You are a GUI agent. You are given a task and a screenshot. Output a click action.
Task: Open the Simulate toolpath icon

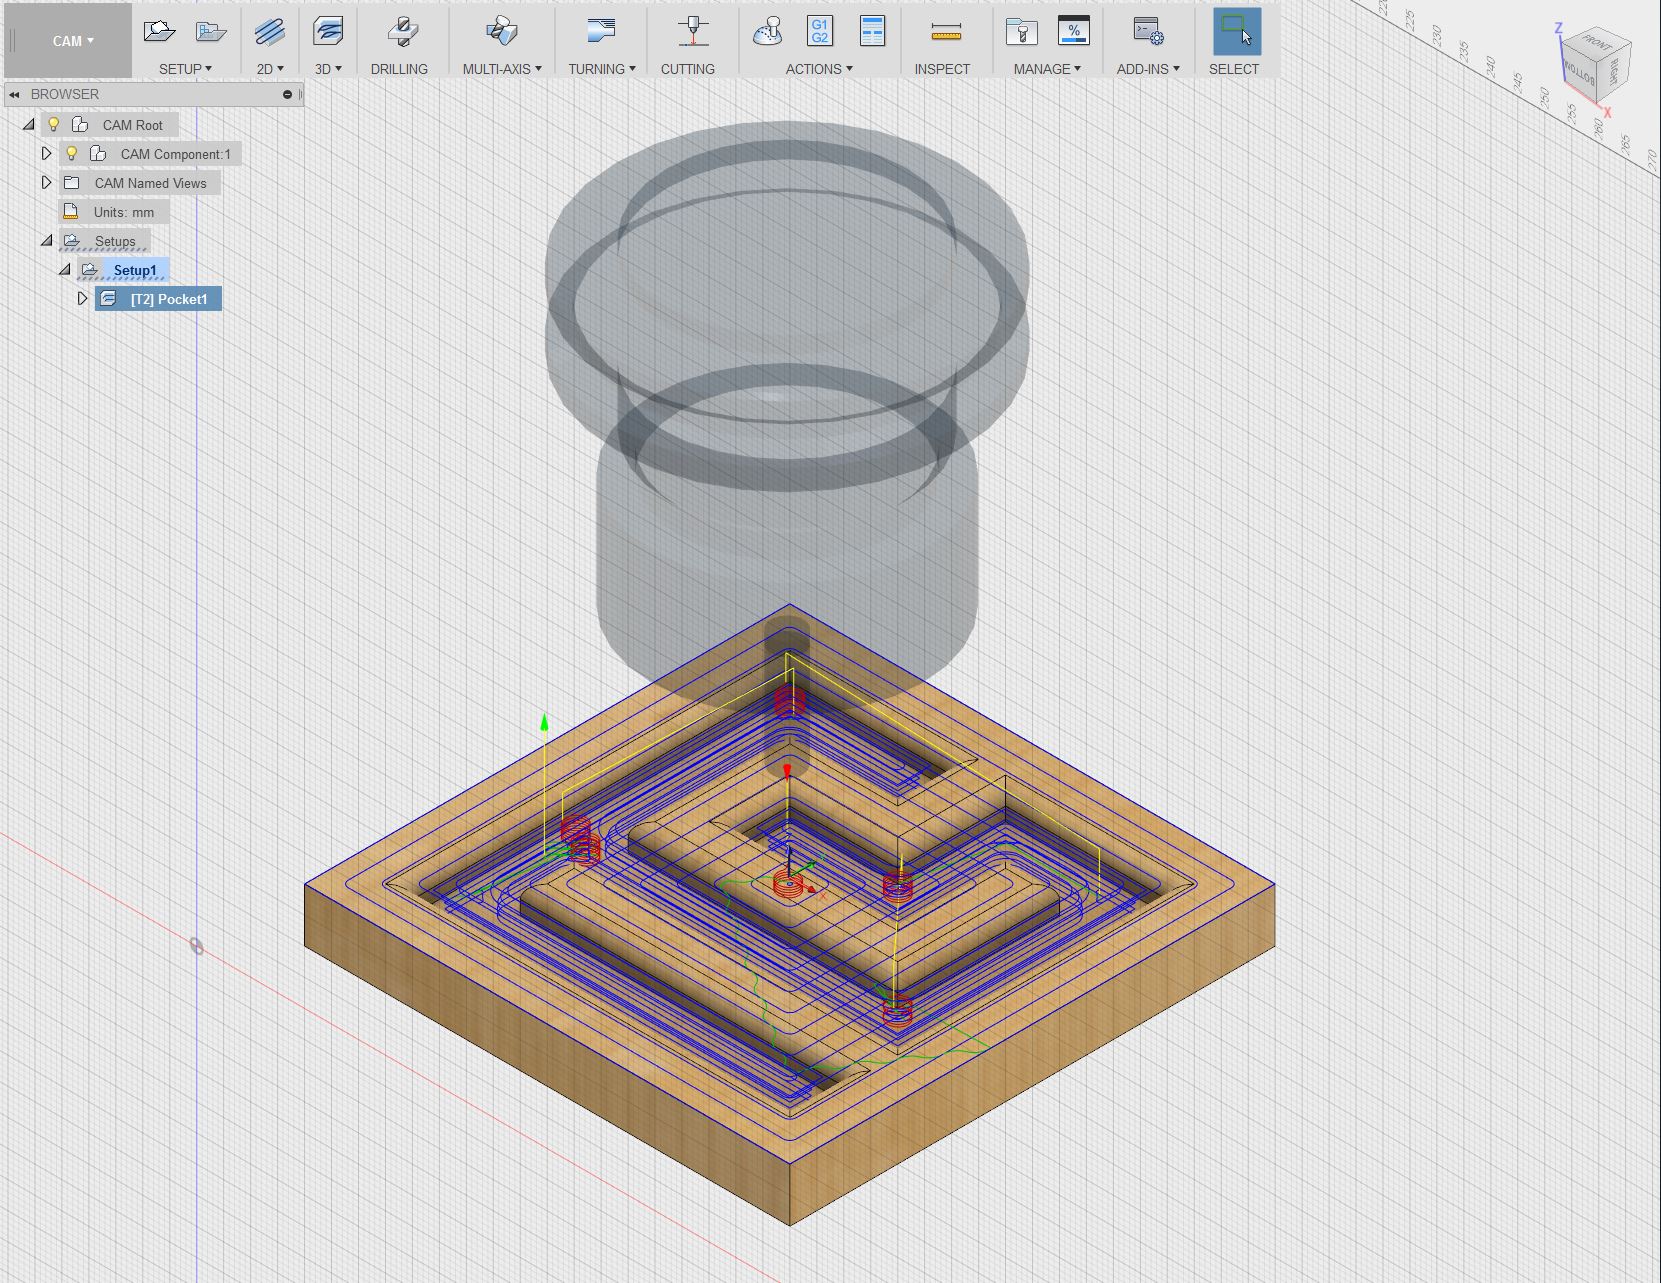(x=767, y=32)
